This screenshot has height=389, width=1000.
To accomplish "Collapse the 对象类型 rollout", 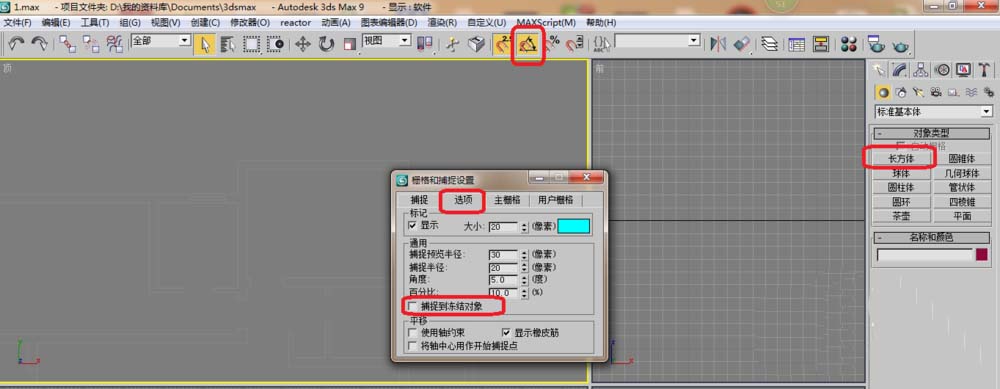I will click(932, 133).
